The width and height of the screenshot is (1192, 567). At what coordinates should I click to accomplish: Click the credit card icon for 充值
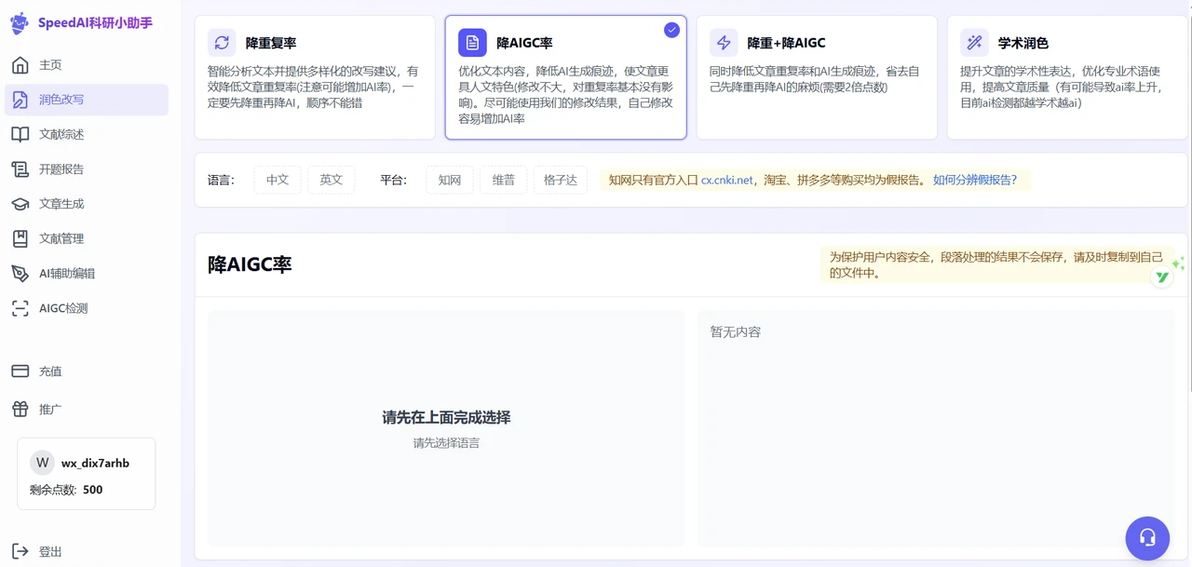pos(21,372)
